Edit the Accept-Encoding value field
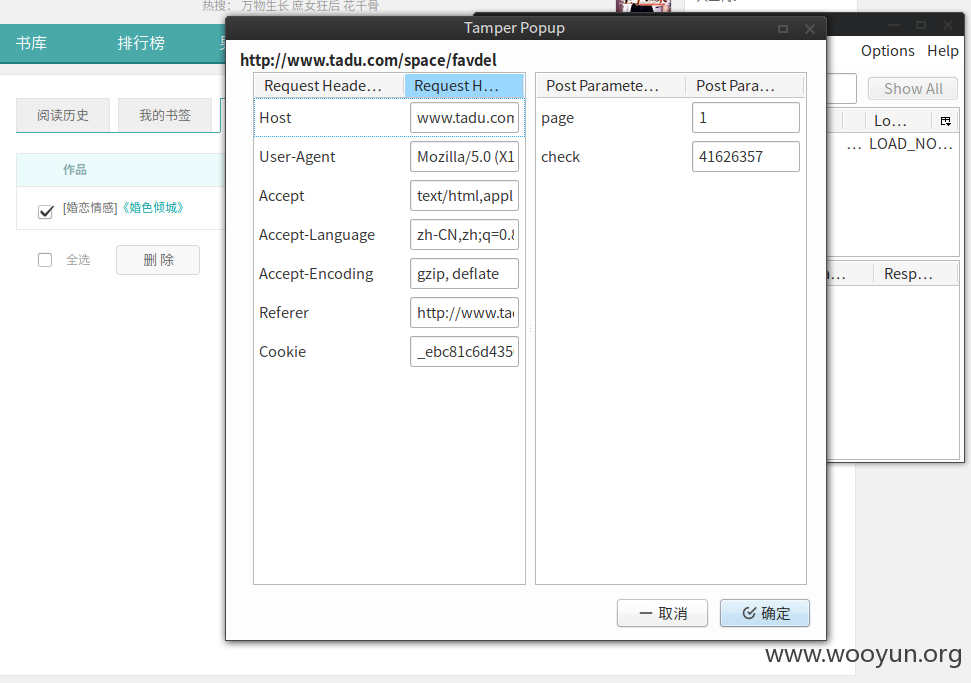The width and height of the screenshot is (971, 683). tap(464, 274)
